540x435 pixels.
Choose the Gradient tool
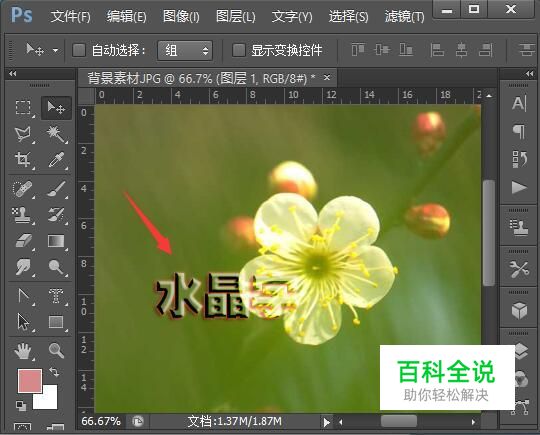coord(56,240)
